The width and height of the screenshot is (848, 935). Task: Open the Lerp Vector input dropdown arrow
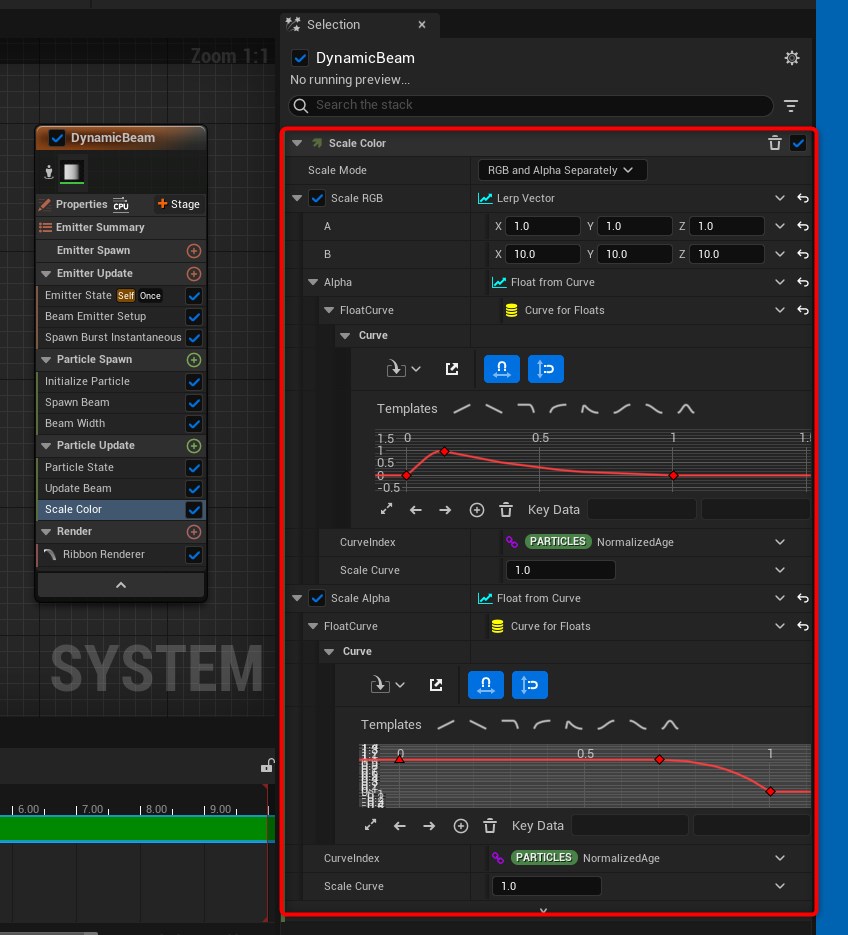779,198
